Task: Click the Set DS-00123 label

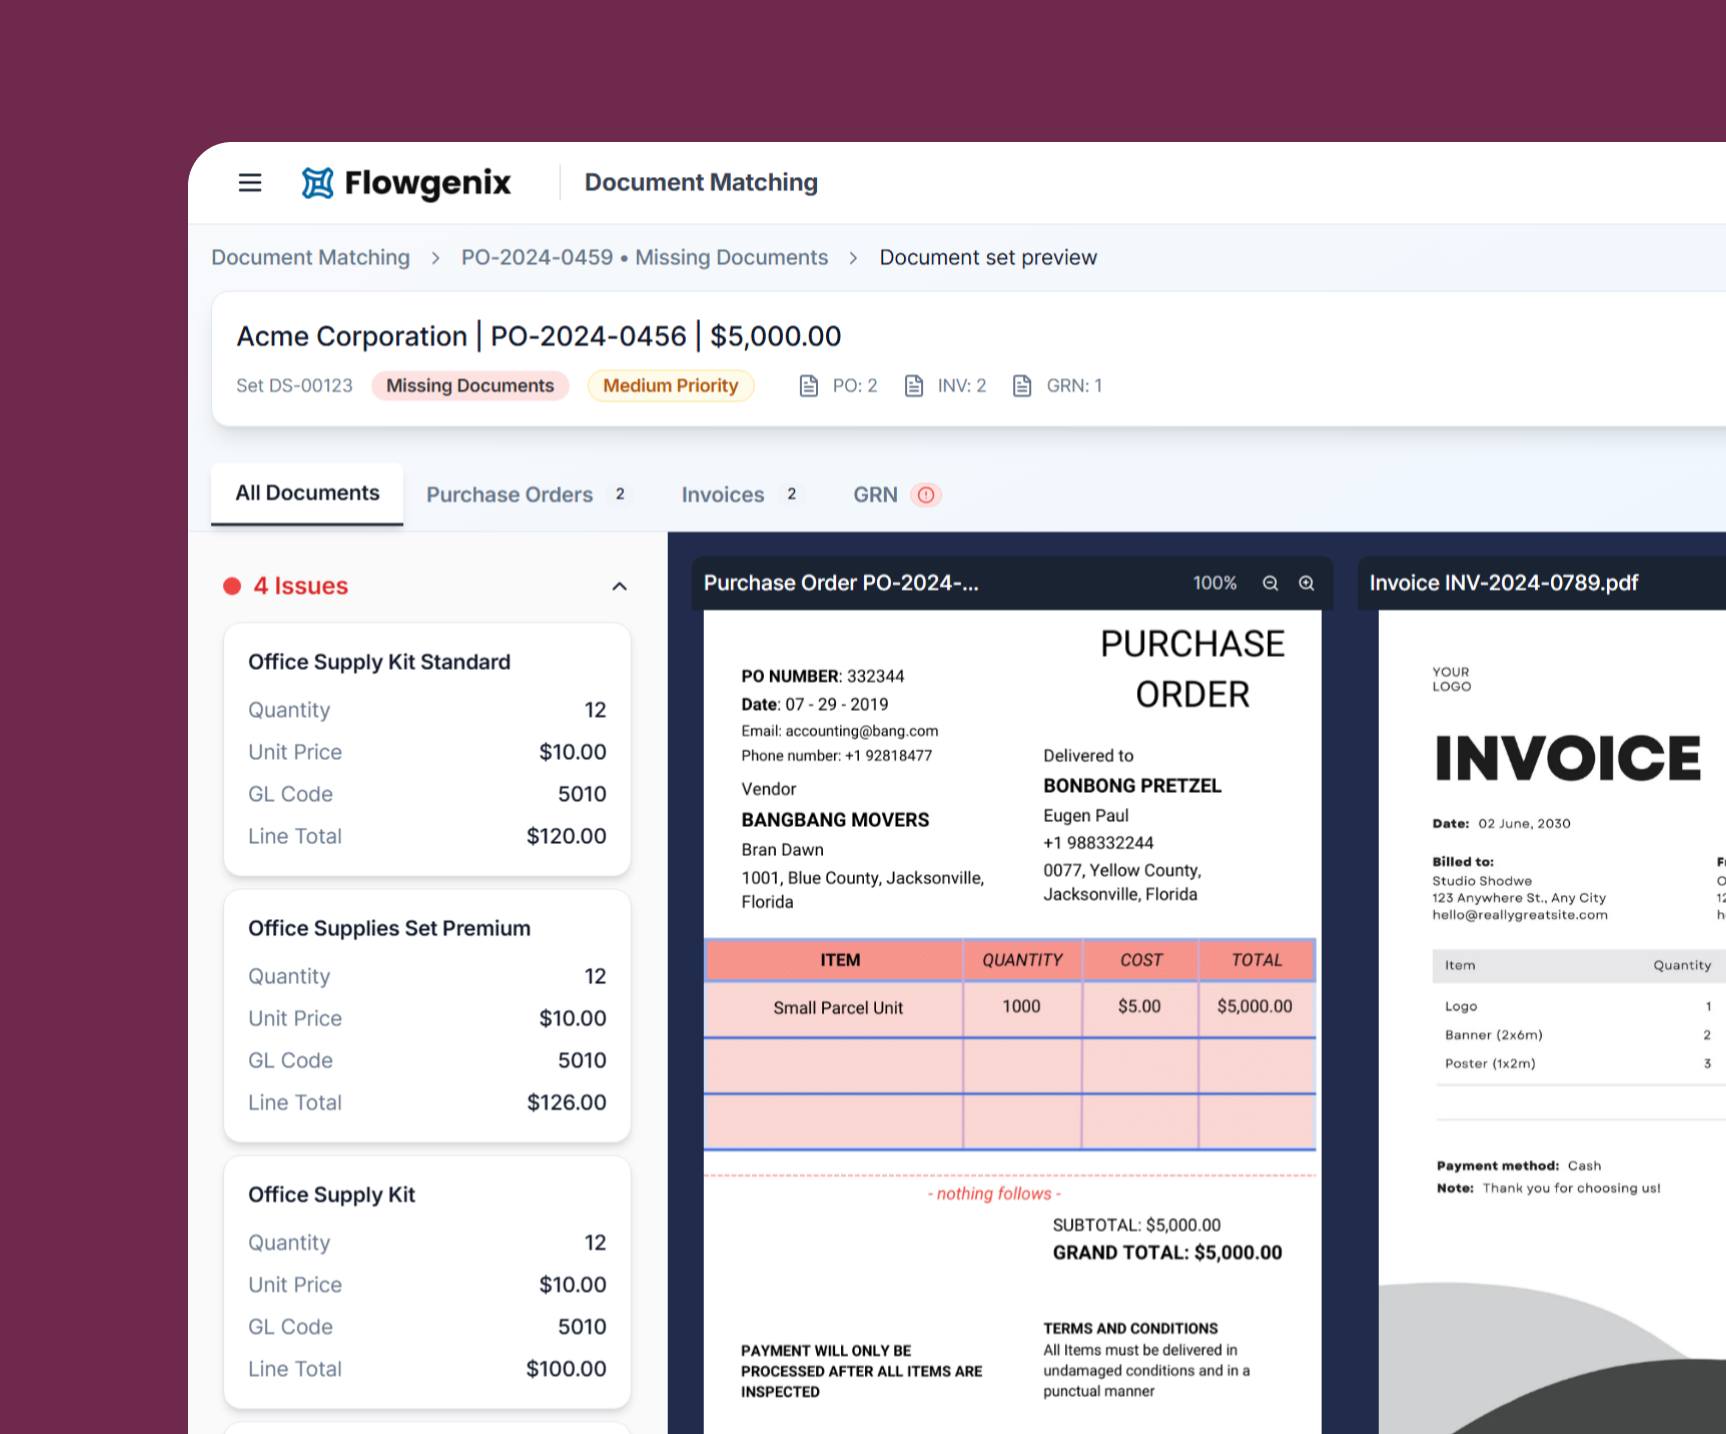Action: pyautogui.click(x=294, y=386)
